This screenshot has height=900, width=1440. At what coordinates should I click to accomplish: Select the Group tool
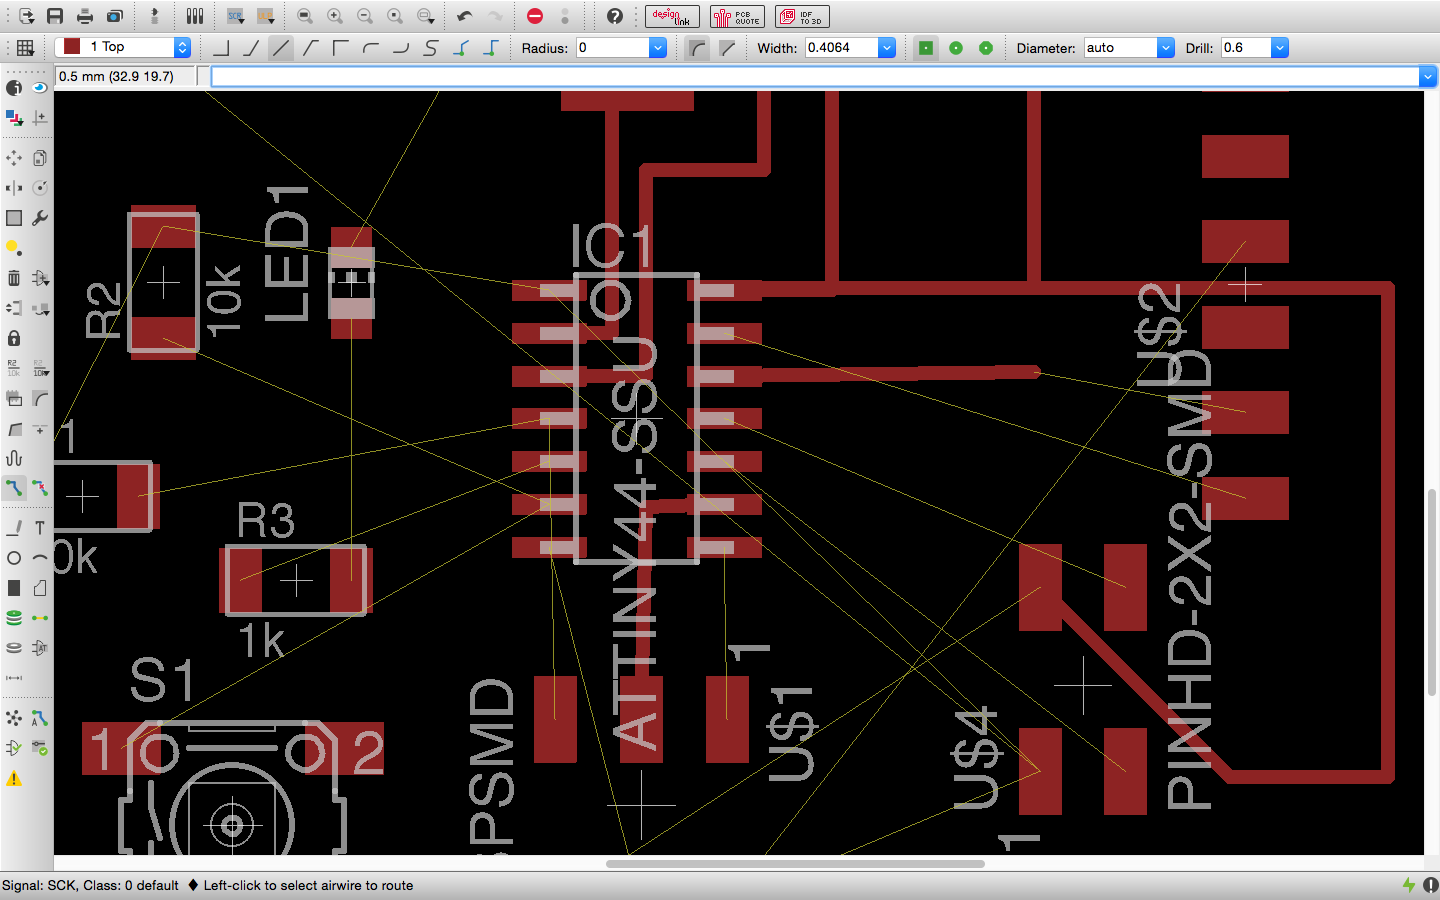pyautogui.click(x=14, y=218)
